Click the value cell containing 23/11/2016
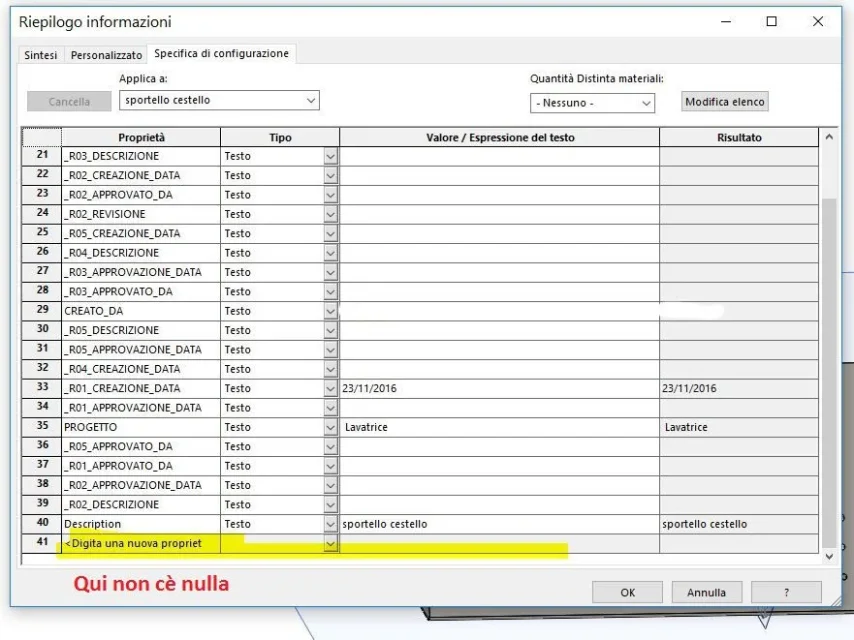Viewport: 854px width, 640px height. click(x=499, y=388)
